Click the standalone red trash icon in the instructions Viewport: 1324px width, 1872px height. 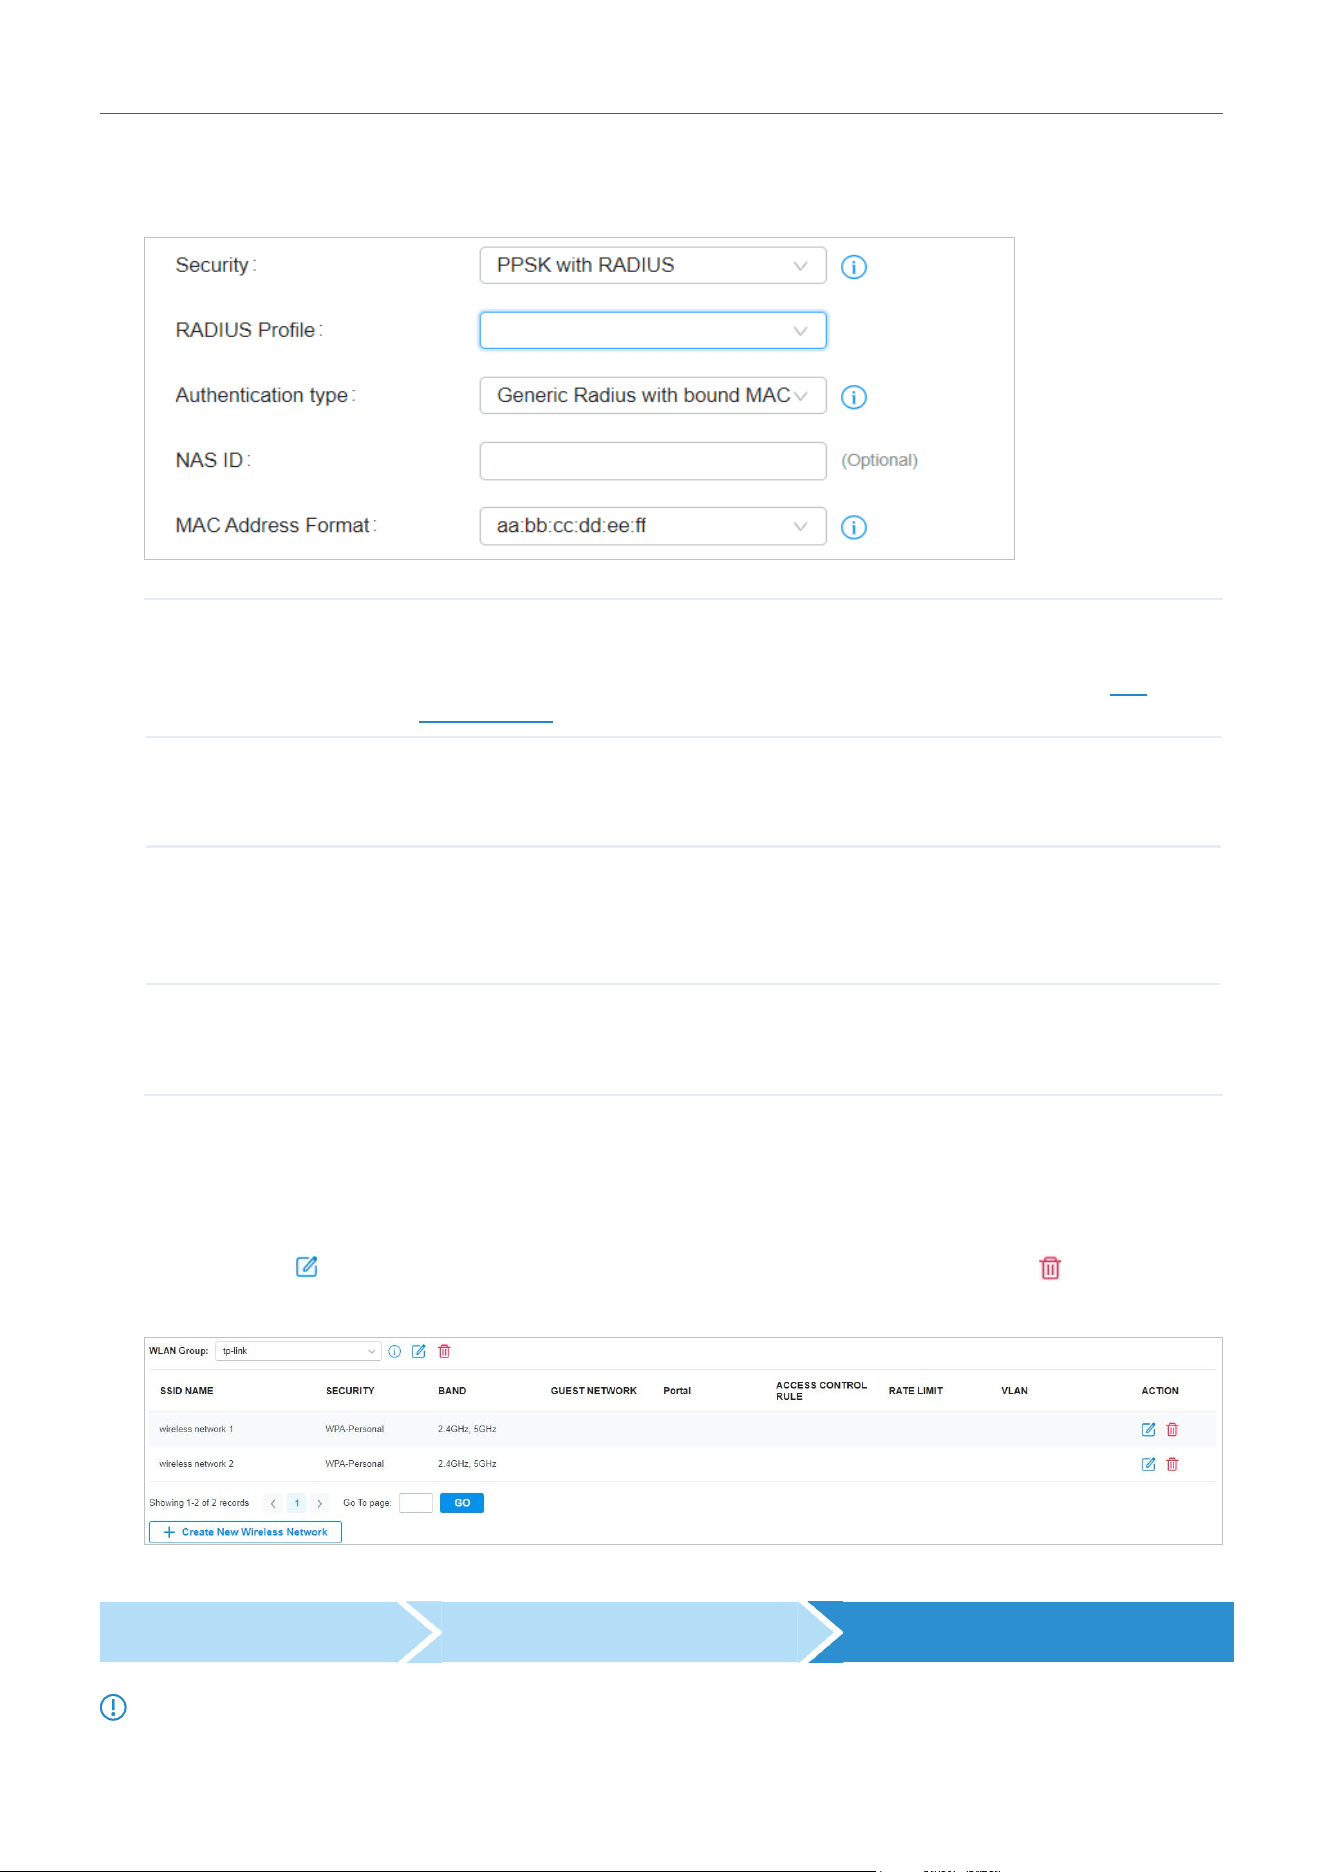point(1050,1268)
